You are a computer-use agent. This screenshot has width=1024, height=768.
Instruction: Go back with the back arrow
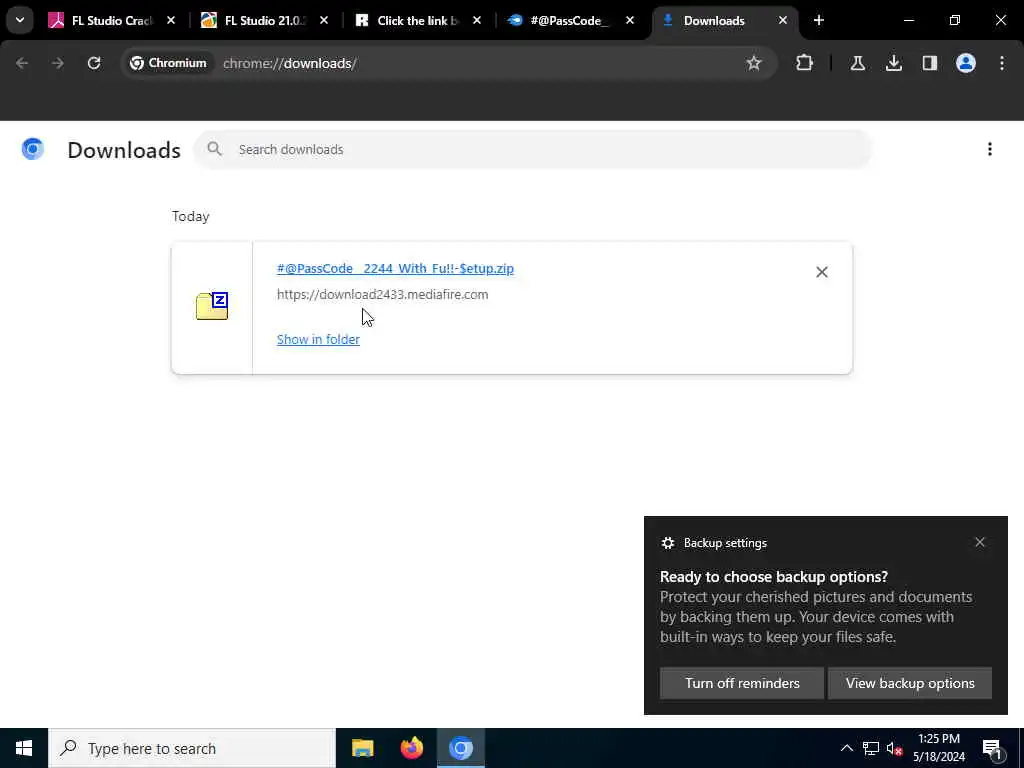pyautogui.click(x=22, y=63)
